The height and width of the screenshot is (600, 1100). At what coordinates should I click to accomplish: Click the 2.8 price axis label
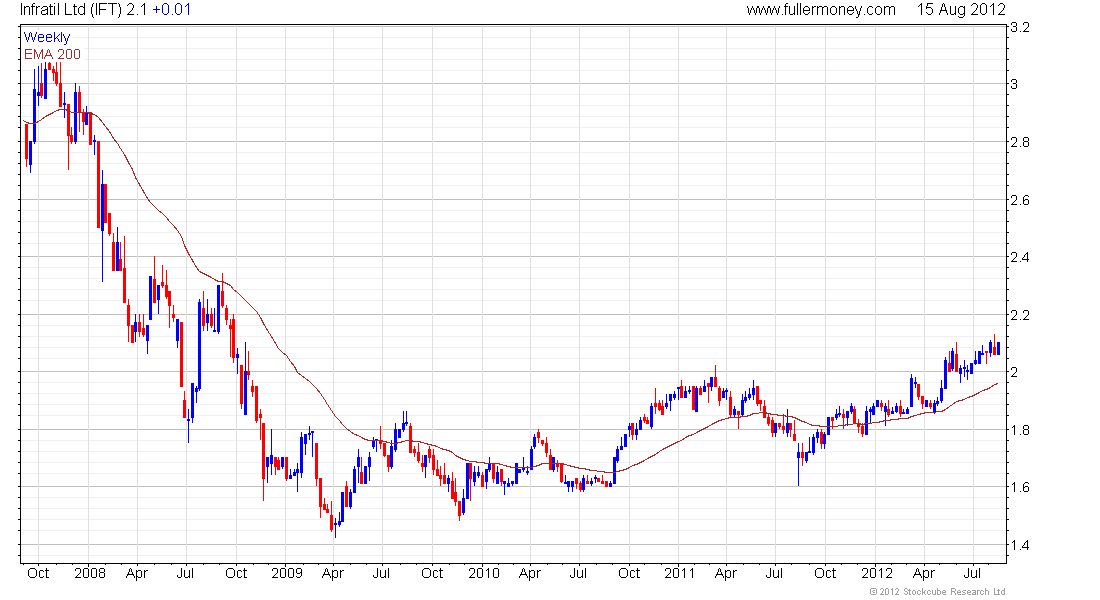[1019, 142]
